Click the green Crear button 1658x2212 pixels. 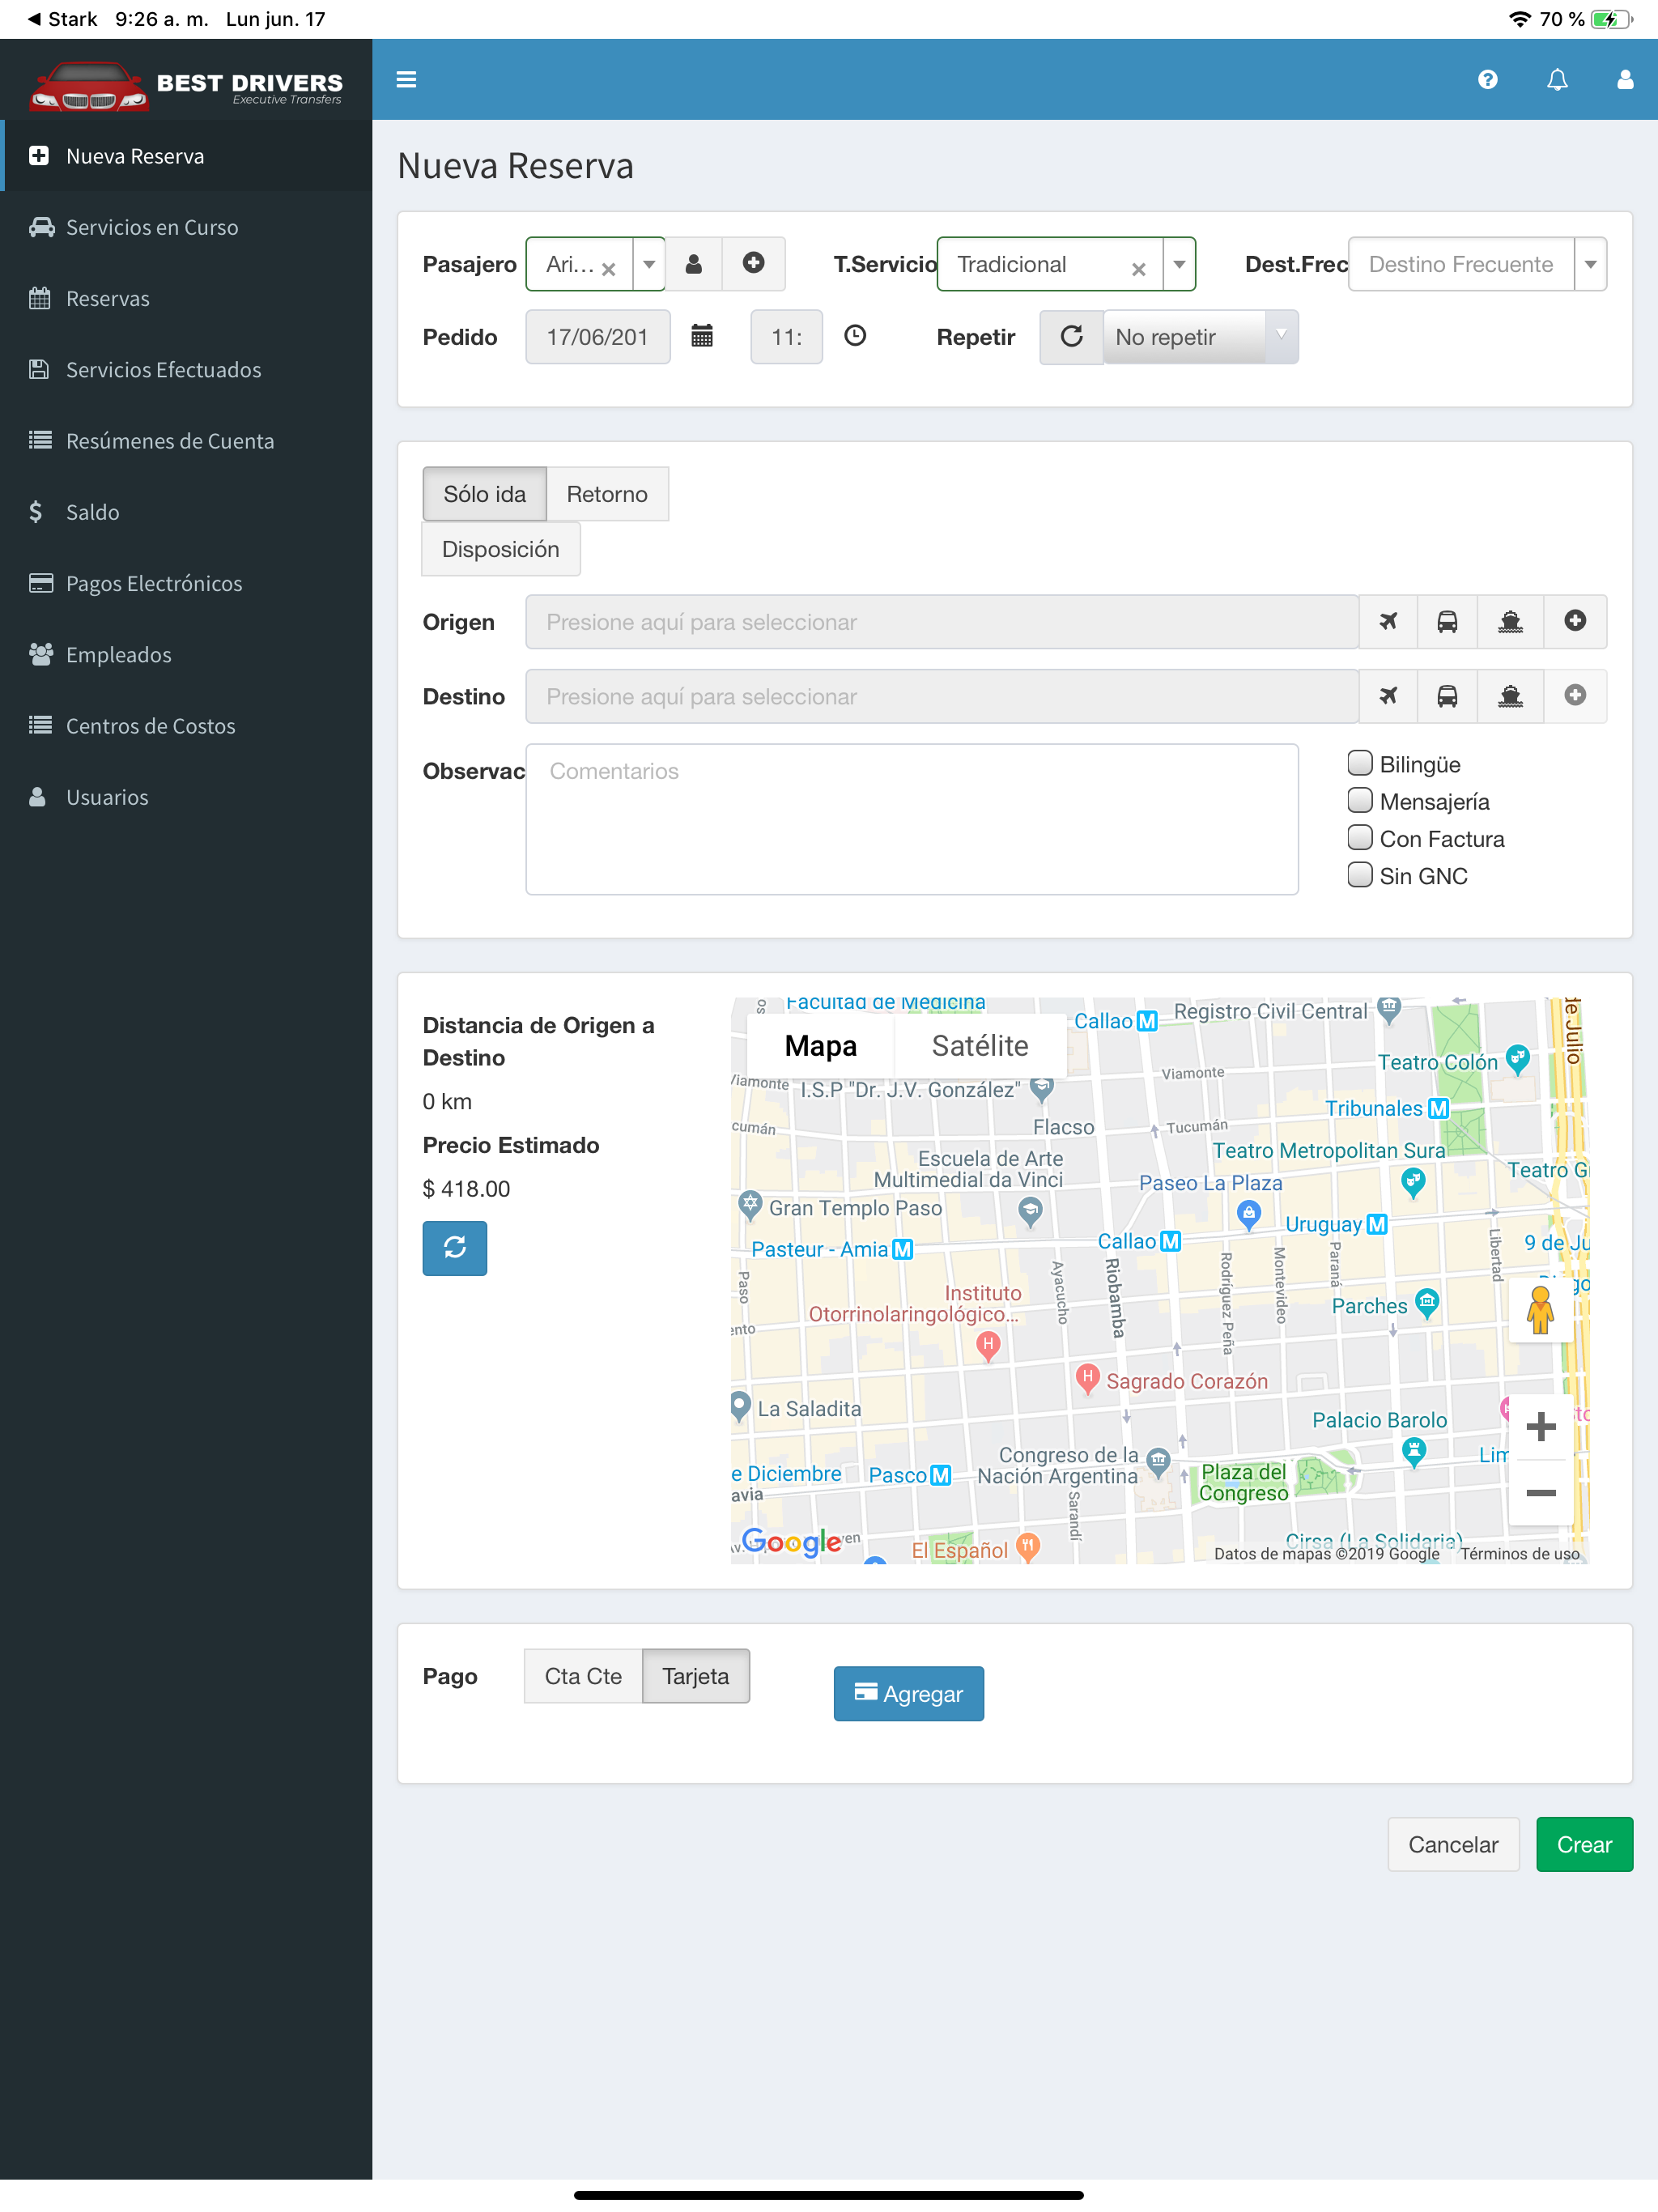pos(1584,1844)
